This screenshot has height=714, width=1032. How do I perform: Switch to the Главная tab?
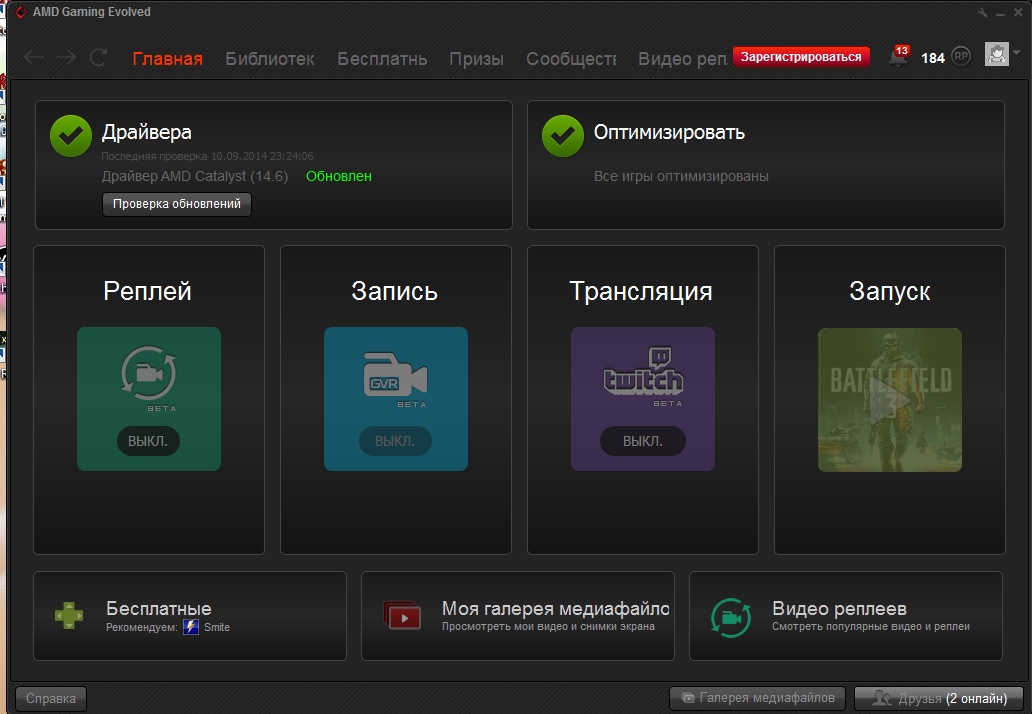click(x=167, y=59)
